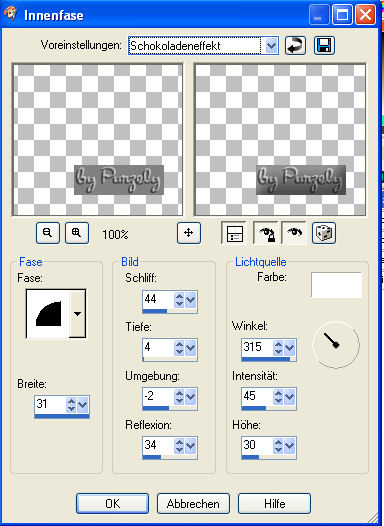Click OK to apply the bevel
The image size is (384, 526).
coord(112,504)
